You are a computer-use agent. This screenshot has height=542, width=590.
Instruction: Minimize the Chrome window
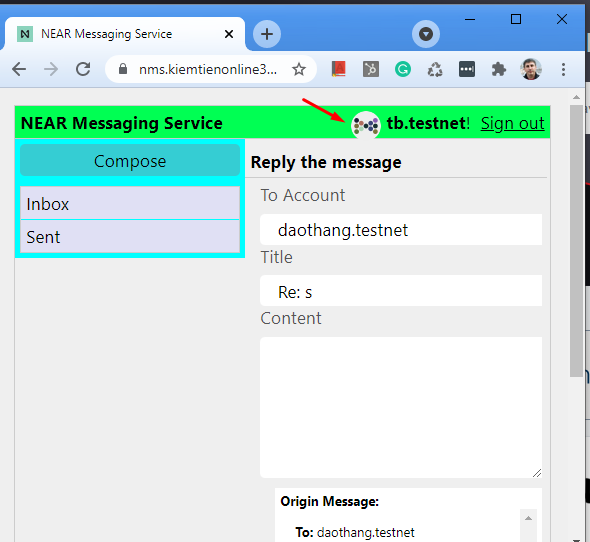click(x=470, y=19)
